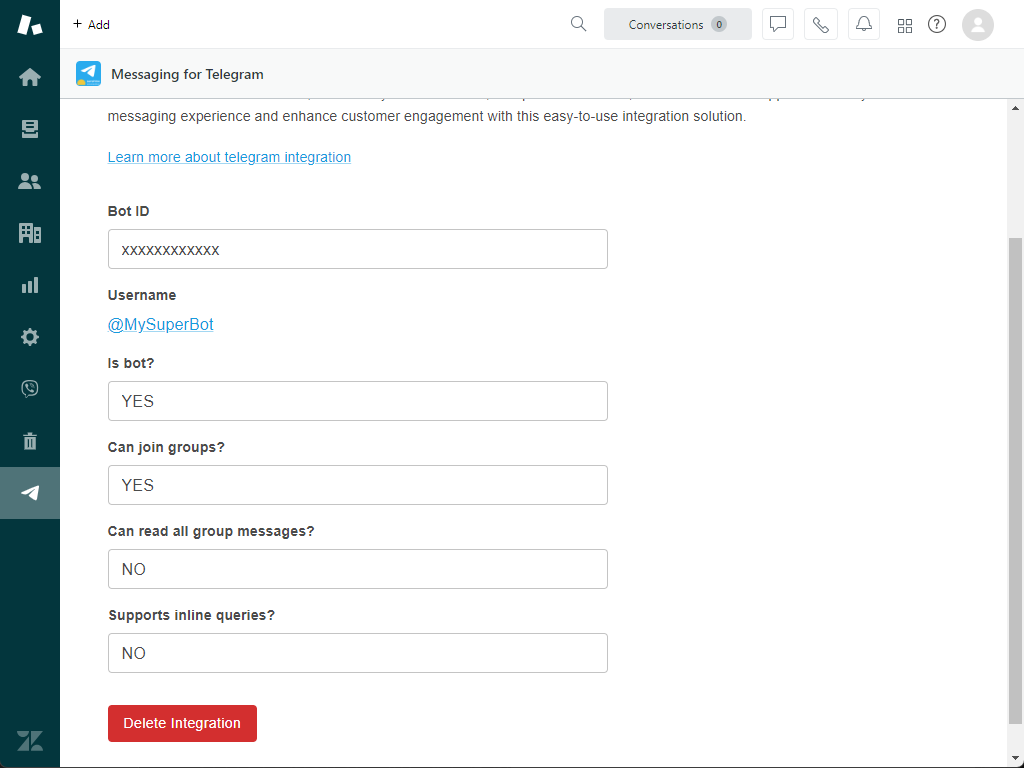1024x768 pixels.
Task: Open Views icon in the sidebar
Action: click(x=30, y=129)
